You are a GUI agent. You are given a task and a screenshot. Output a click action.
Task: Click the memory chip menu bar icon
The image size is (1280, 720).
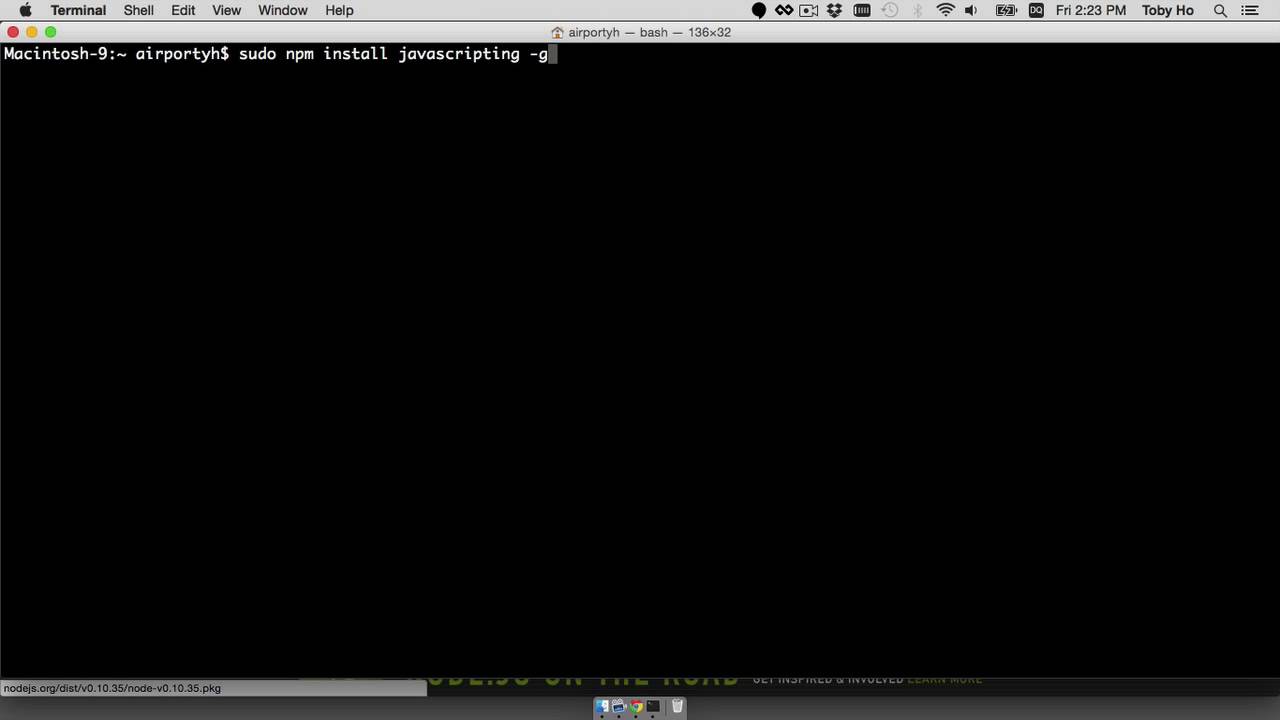[861, 10]
